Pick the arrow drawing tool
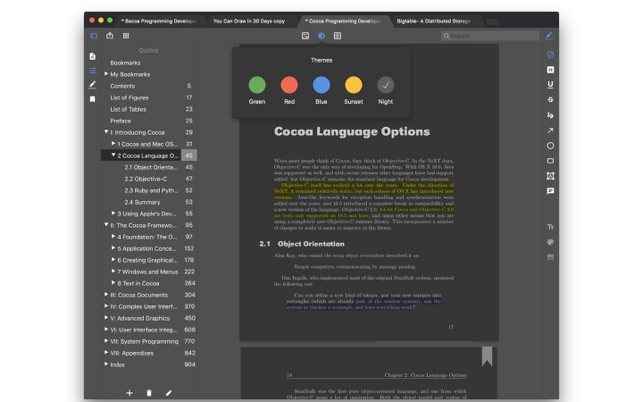 [x=550, y=130]
